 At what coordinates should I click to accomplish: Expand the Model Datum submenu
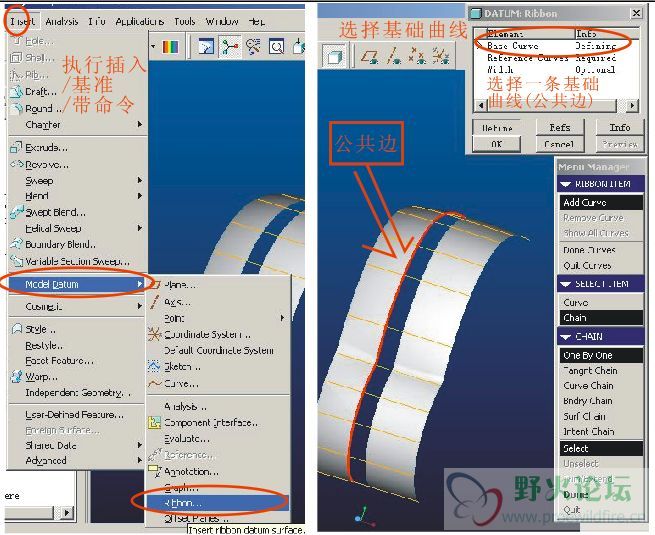[x=77, y=284]
